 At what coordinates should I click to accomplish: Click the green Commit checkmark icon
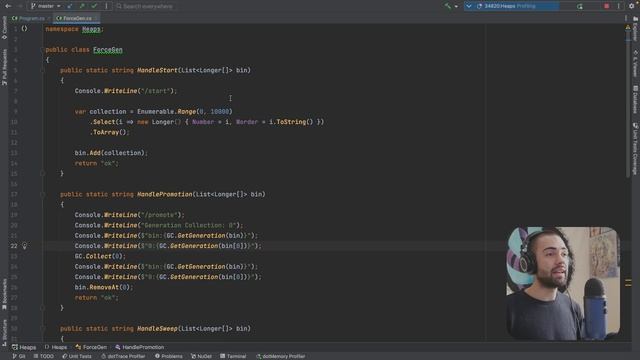pos(94,6)
